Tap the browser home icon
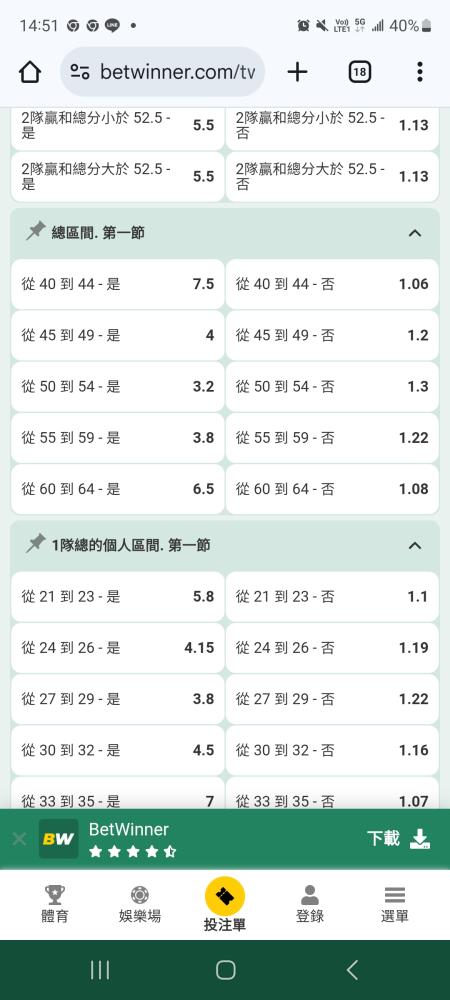Screen dimensions: 450x1000 tap(30, 72)
